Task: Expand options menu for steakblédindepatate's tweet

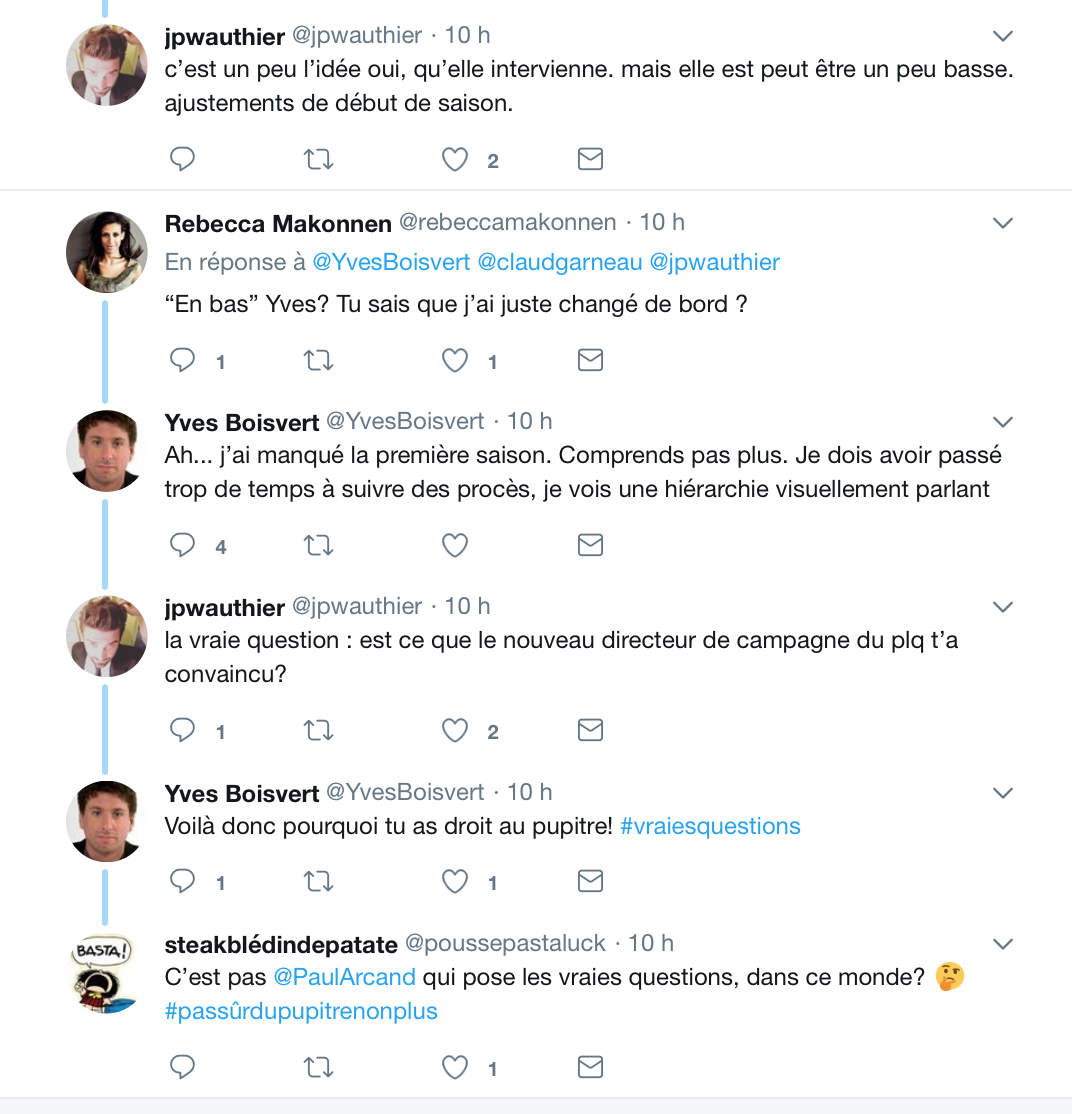Action: [1002, 944]
